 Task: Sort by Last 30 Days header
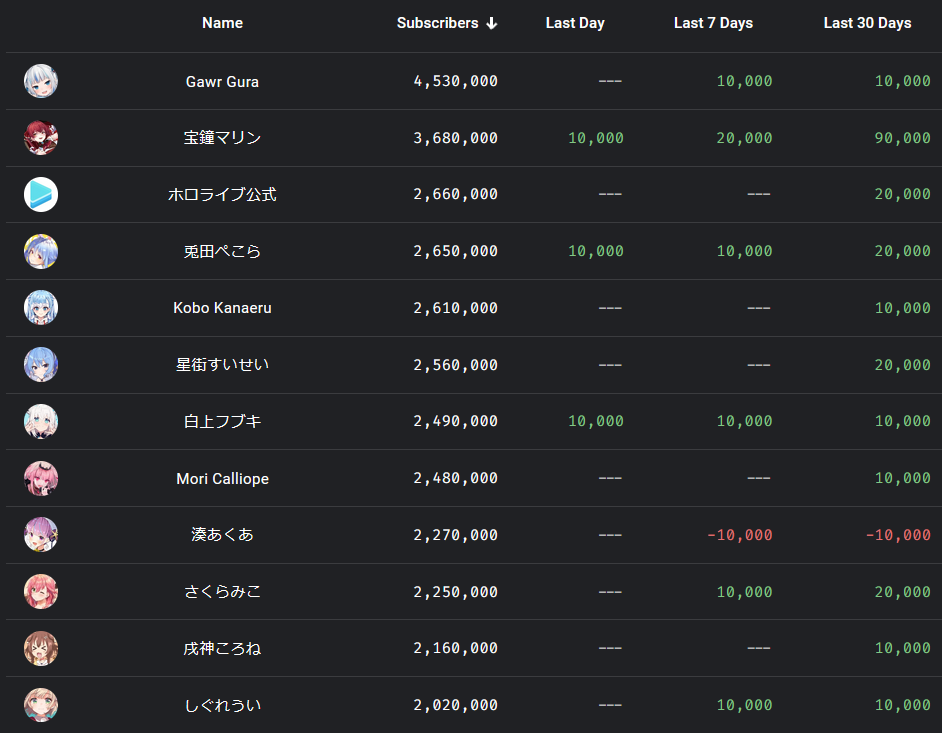pos(867,23)
